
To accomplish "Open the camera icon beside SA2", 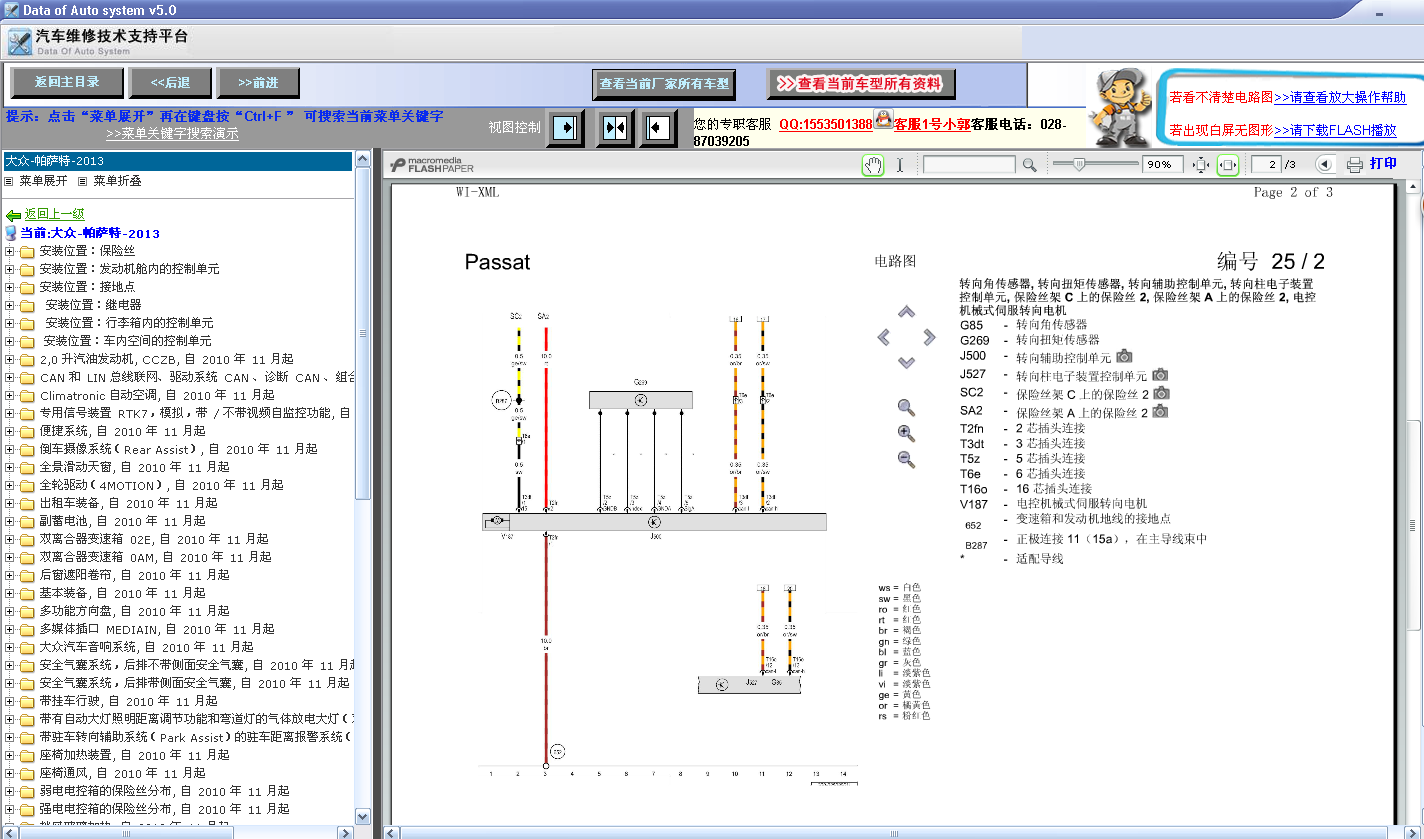I will (x=1160, y=410).
